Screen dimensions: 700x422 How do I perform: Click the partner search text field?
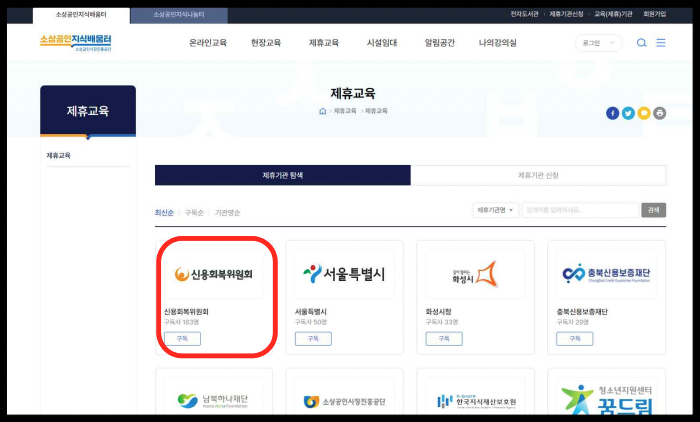(580, 210)
